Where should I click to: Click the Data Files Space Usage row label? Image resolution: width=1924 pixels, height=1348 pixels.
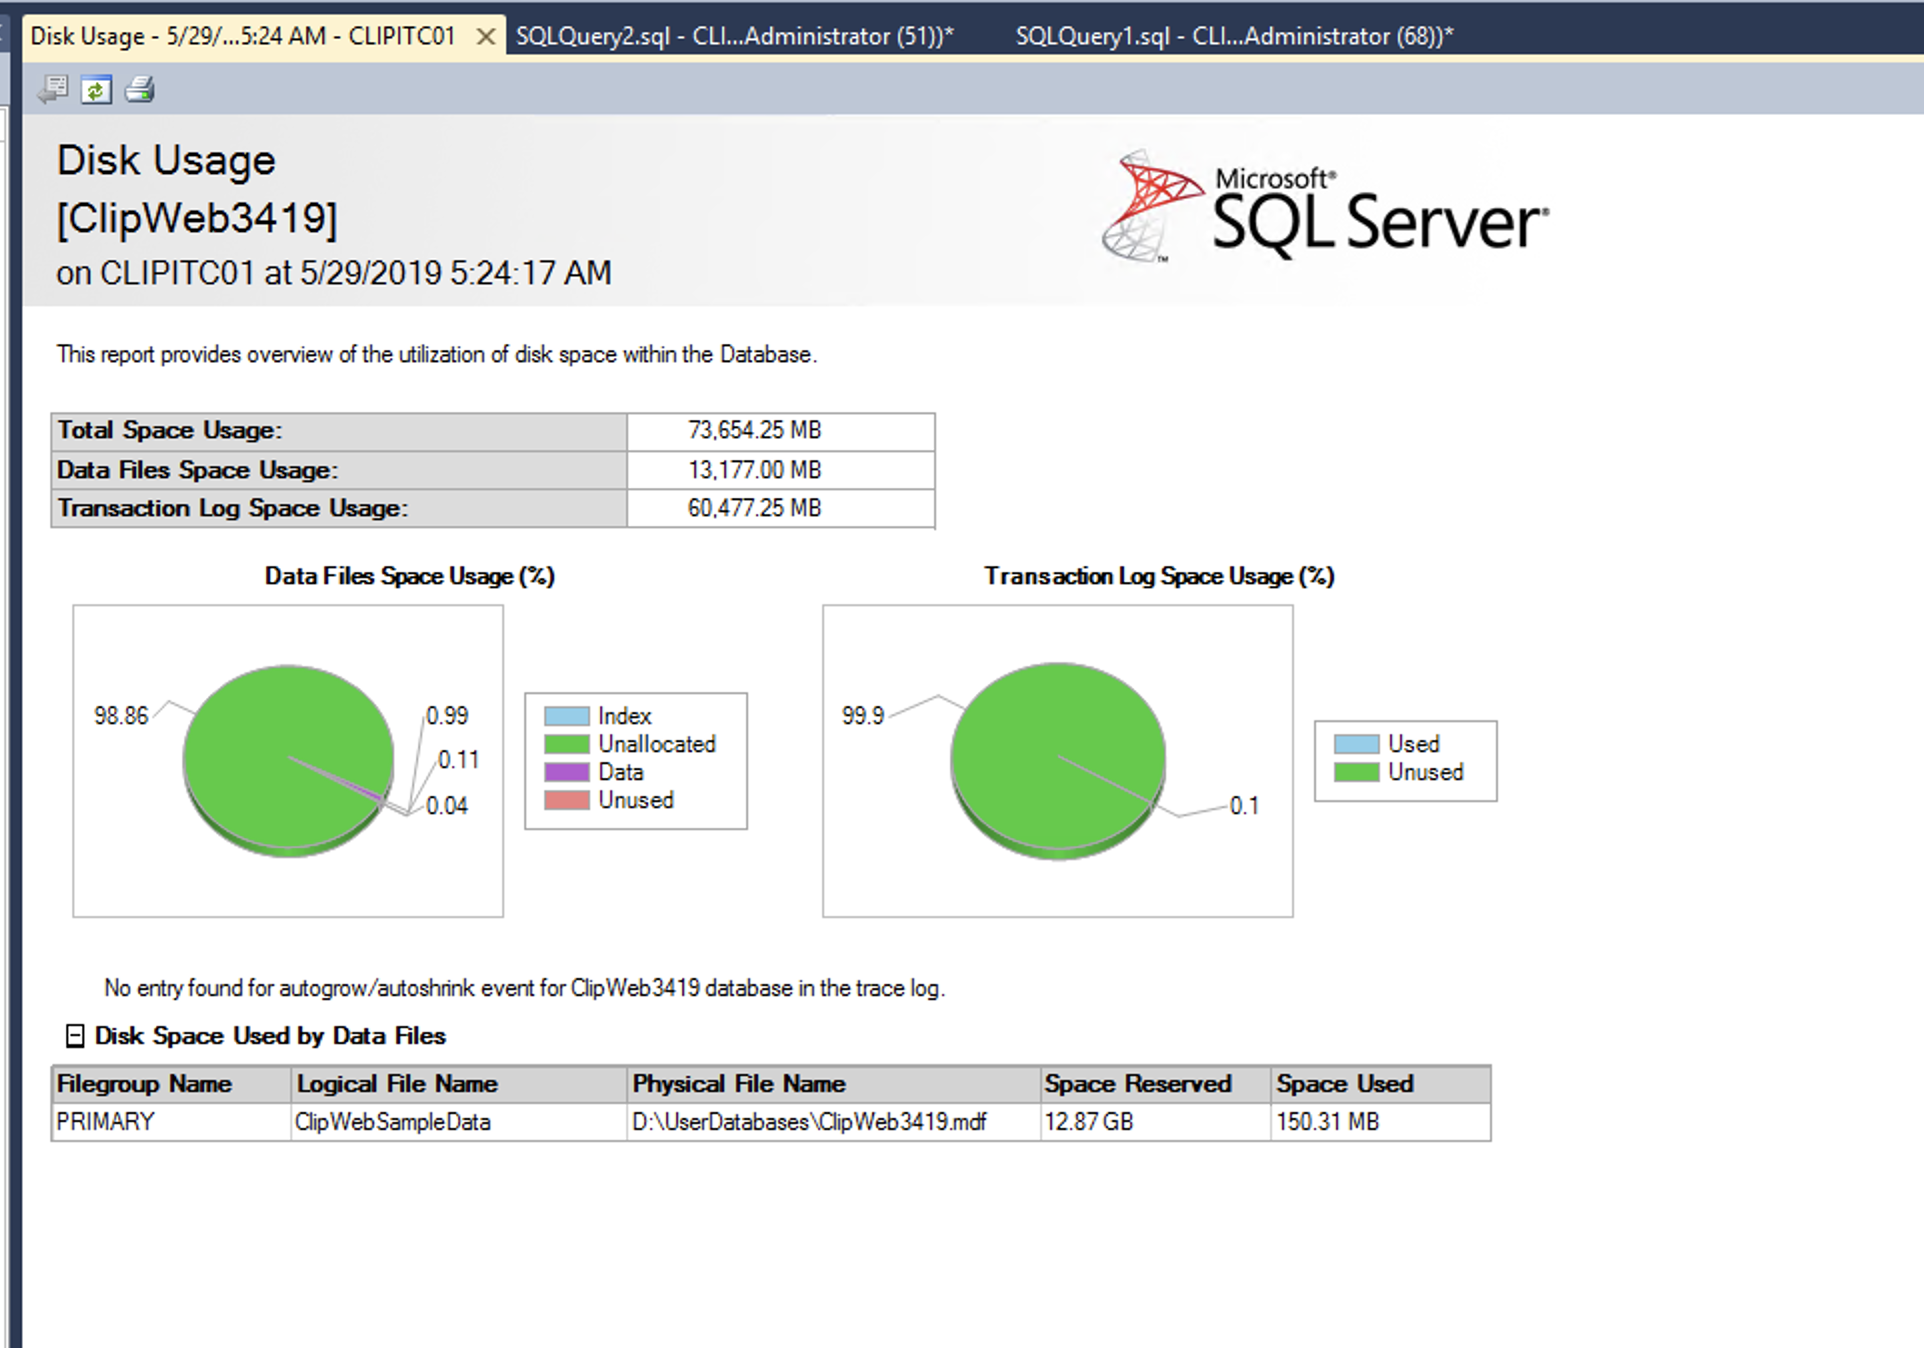point(198,470)
